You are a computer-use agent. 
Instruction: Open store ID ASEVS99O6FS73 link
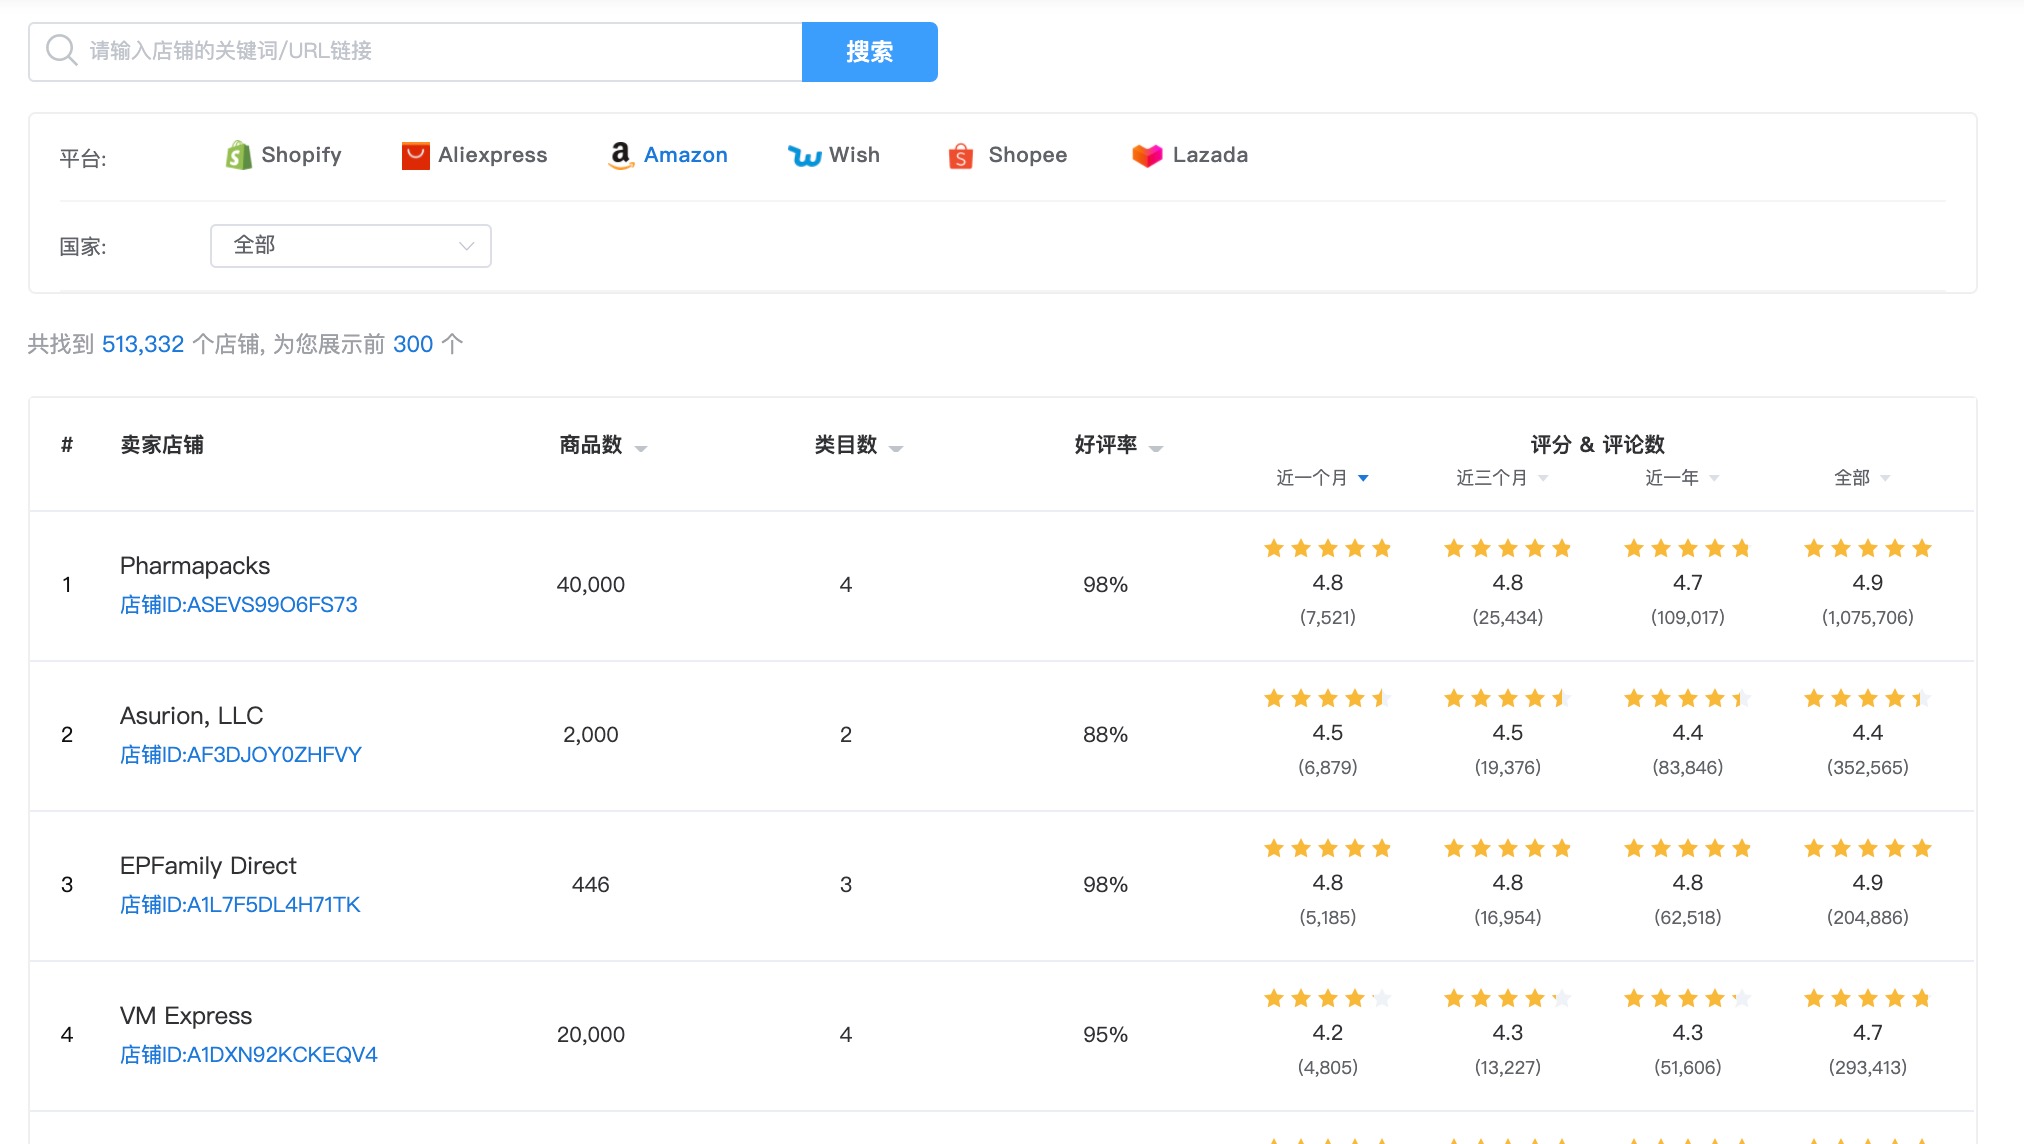239,605
